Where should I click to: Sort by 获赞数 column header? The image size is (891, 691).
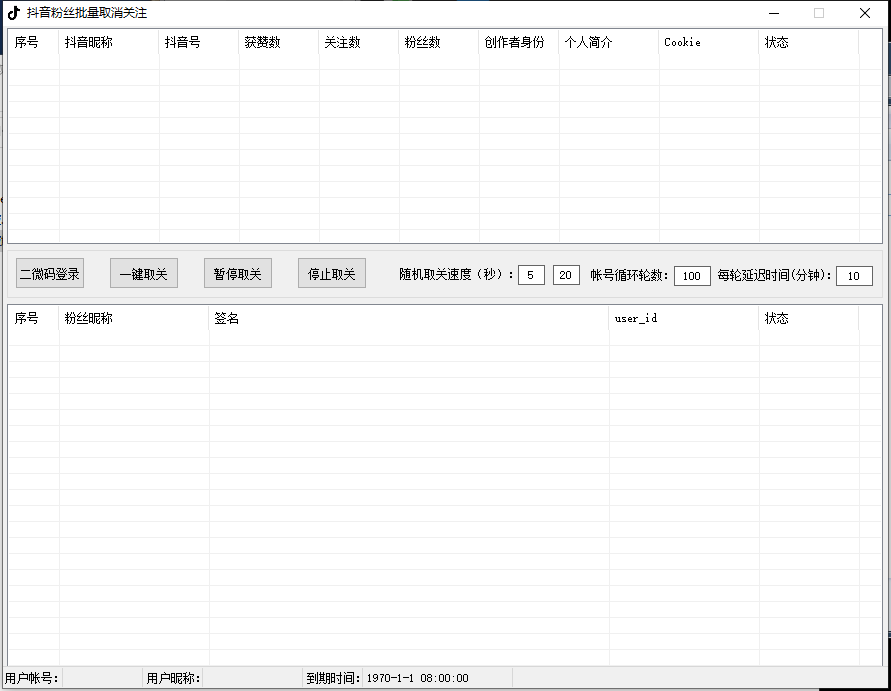pyautogui.click(x=280, y=42)
